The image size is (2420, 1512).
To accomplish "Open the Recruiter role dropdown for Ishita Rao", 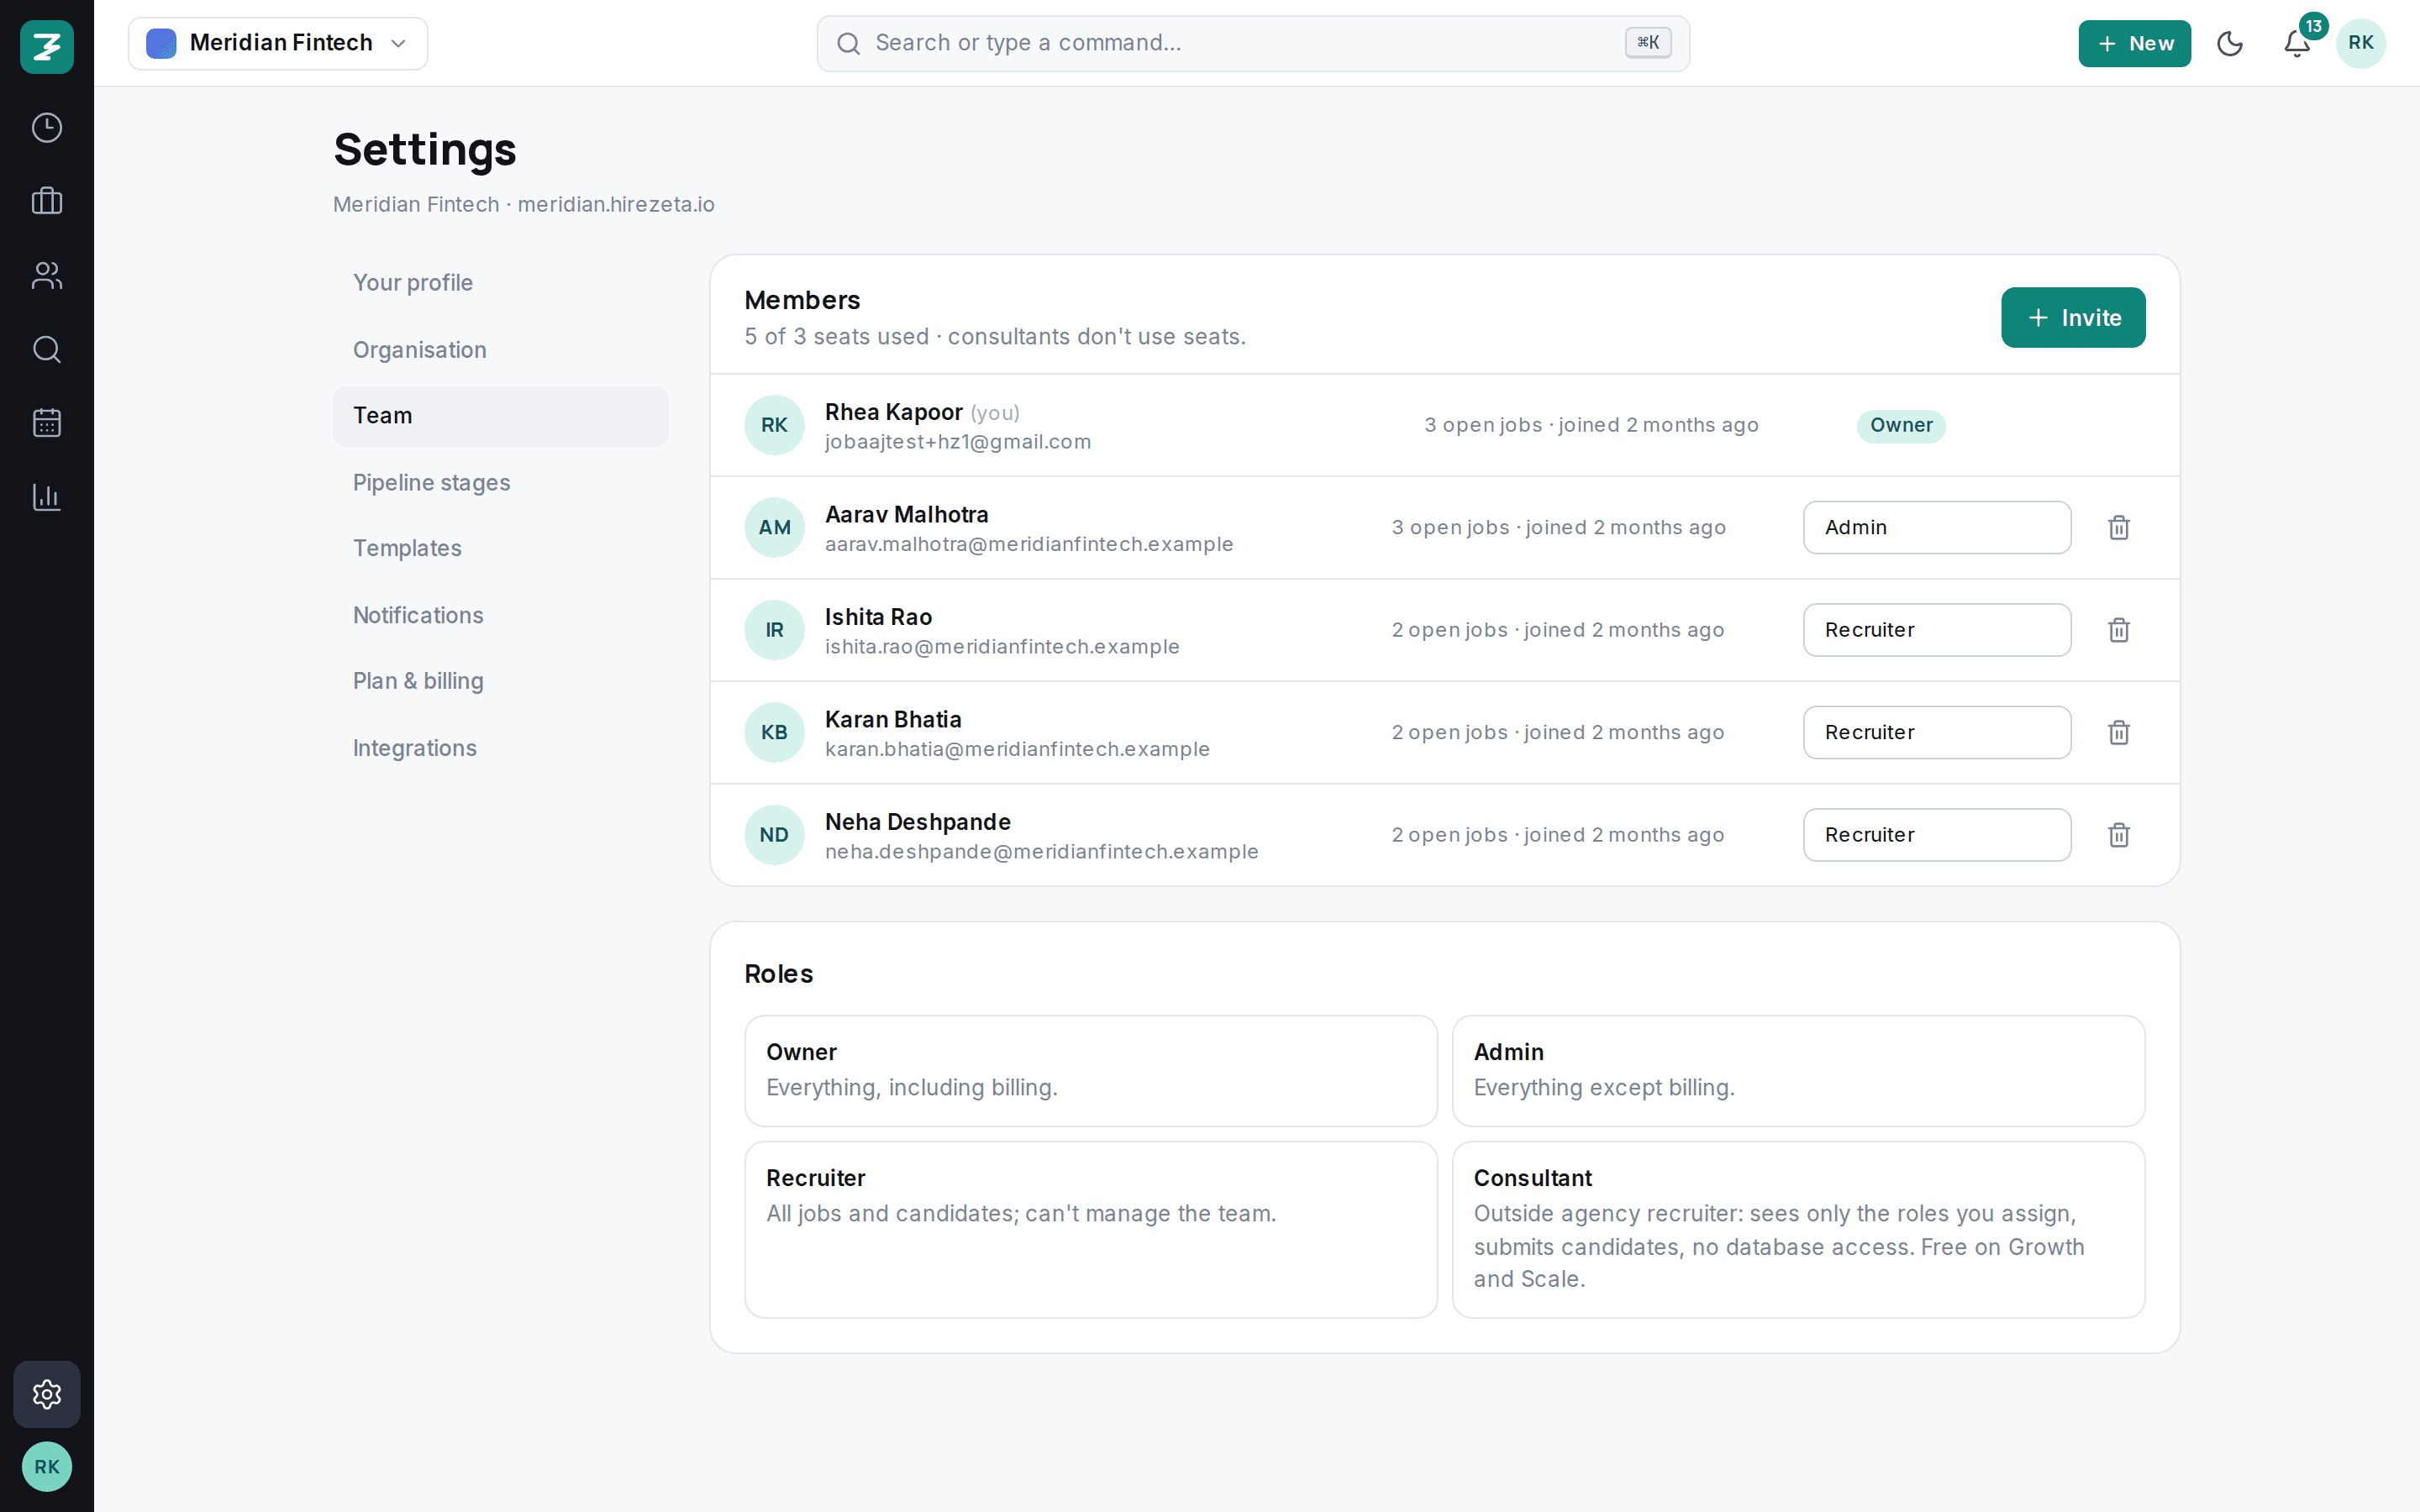I will click(1937, 630).
